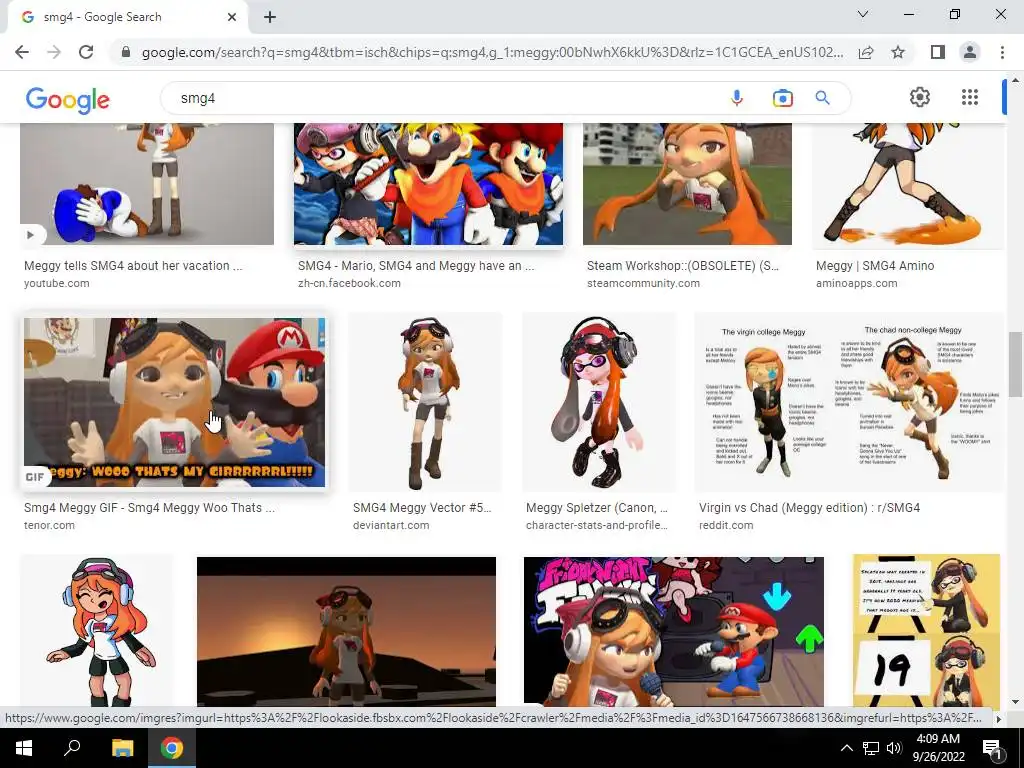
Task: Click the 'Smg4 Meggy GIF' tenor title
Action: click(x=150, y=507)
